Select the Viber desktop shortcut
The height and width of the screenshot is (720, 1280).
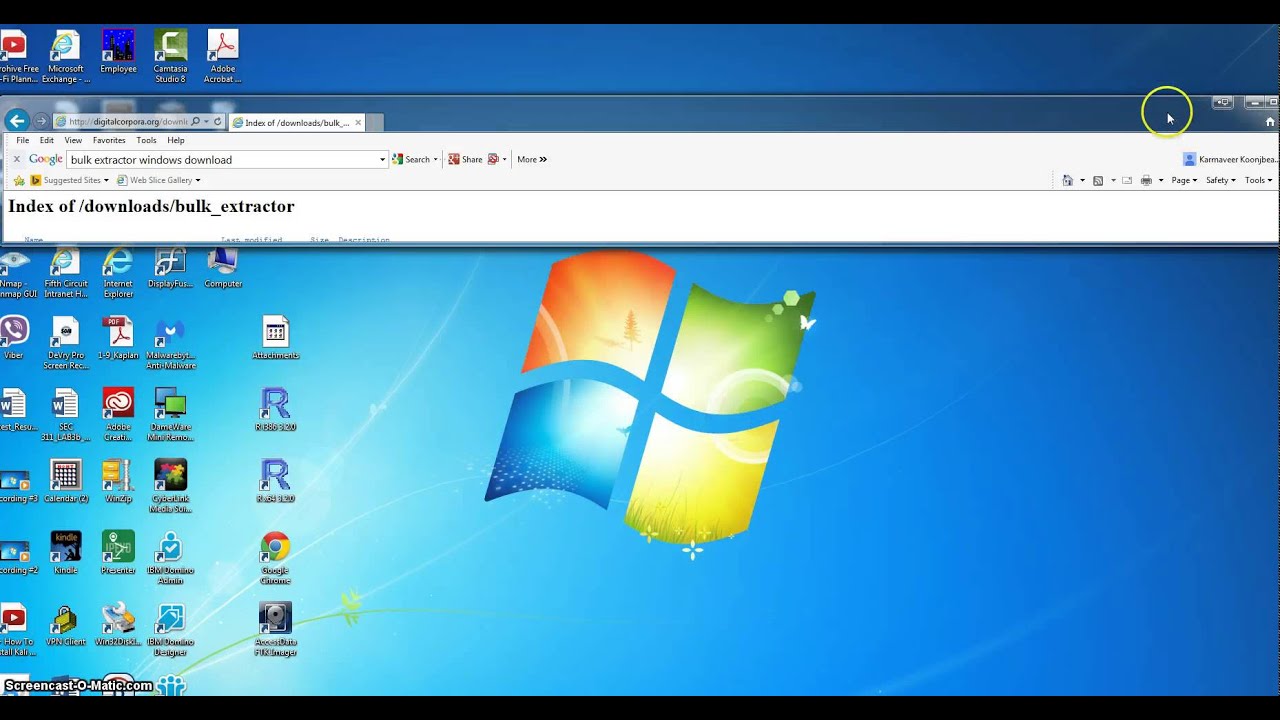13,338
